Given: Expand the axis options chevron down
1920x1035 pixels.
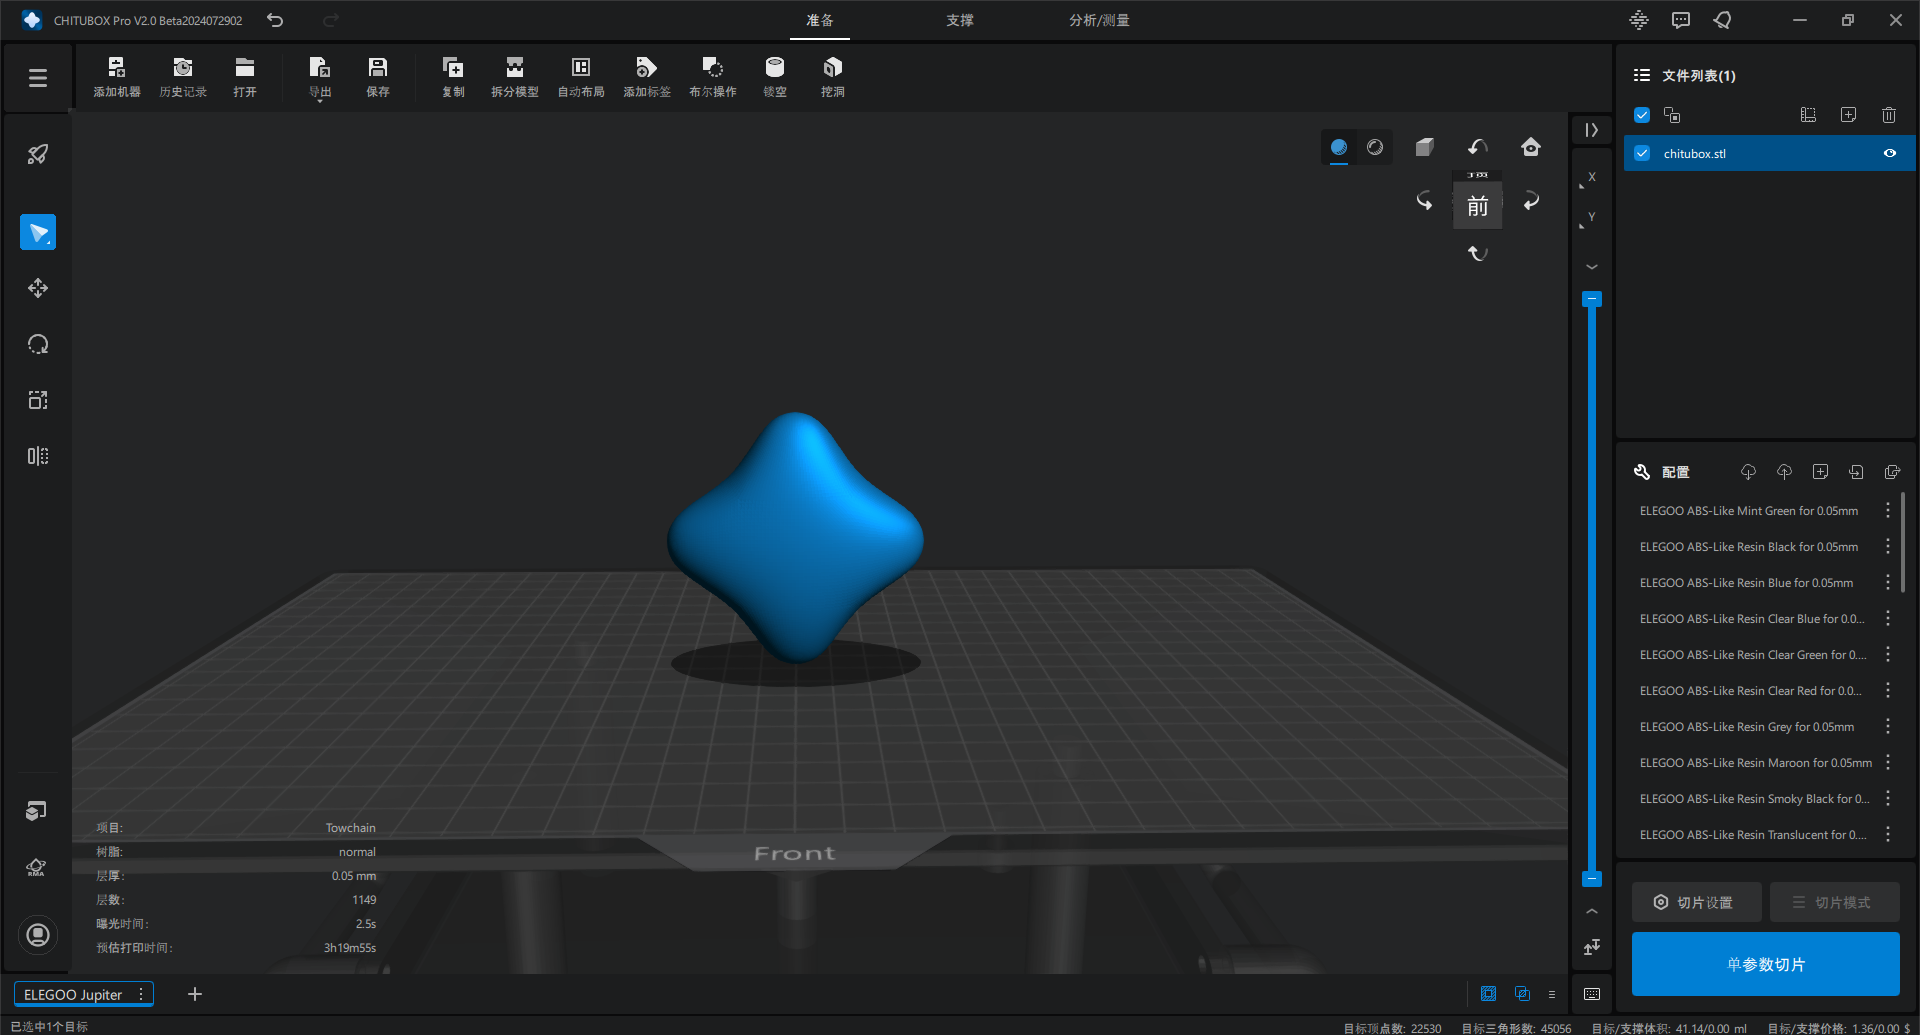Looking at the screenshot, I should click(1592, 267).
